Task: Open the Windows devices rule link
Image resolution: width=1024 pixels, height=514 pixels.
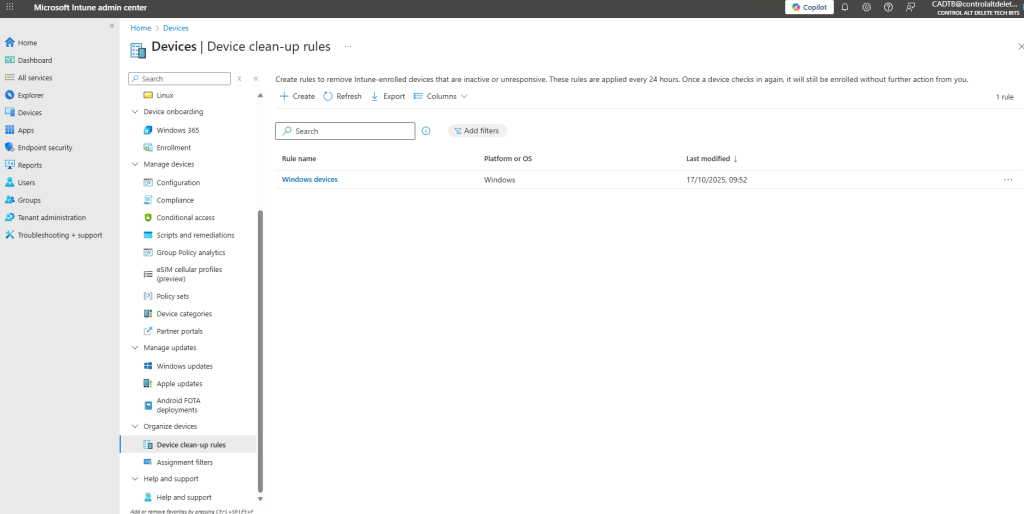Action: 310,180
